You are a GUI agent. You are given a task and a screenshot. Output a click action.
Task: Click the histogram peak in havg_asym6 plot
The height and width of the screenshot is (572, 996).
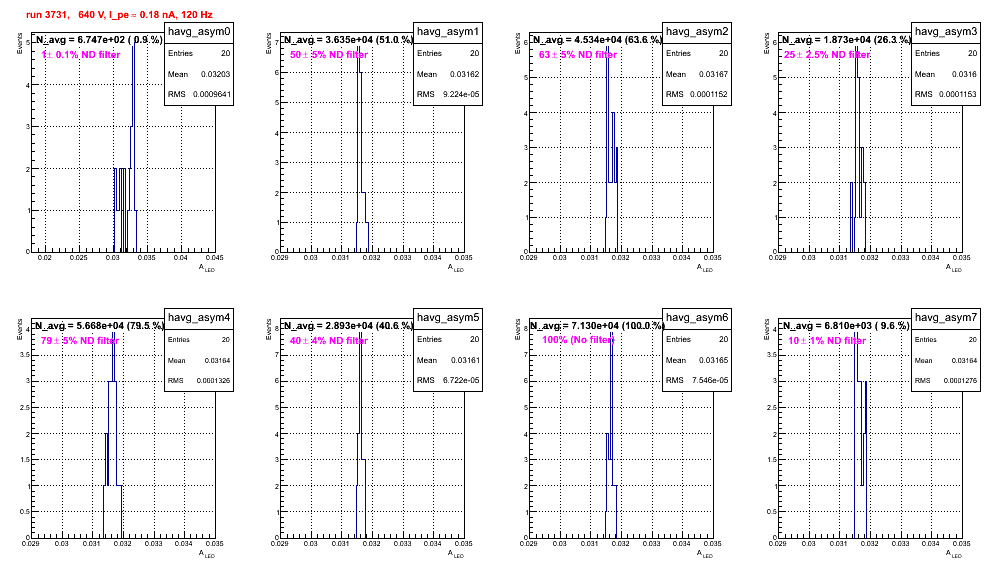point(611,334)
